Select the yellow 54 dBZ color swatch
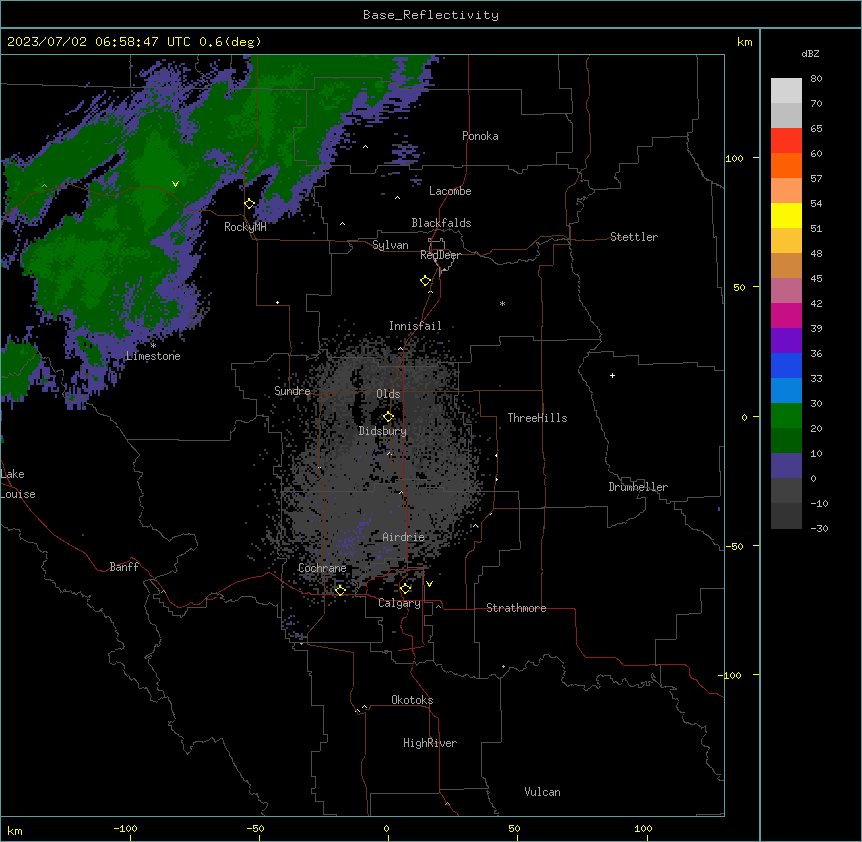The height and width of the screenshot is (842, 862). tap(786, 215)
